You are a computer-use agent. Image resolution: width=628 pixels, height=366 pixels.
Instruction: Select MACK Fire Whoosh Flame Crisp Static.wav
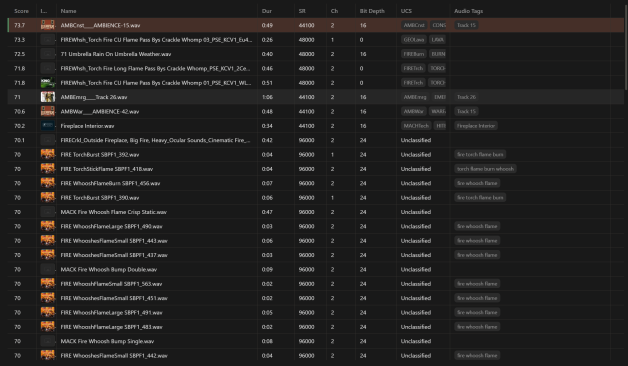pos(113,212)
